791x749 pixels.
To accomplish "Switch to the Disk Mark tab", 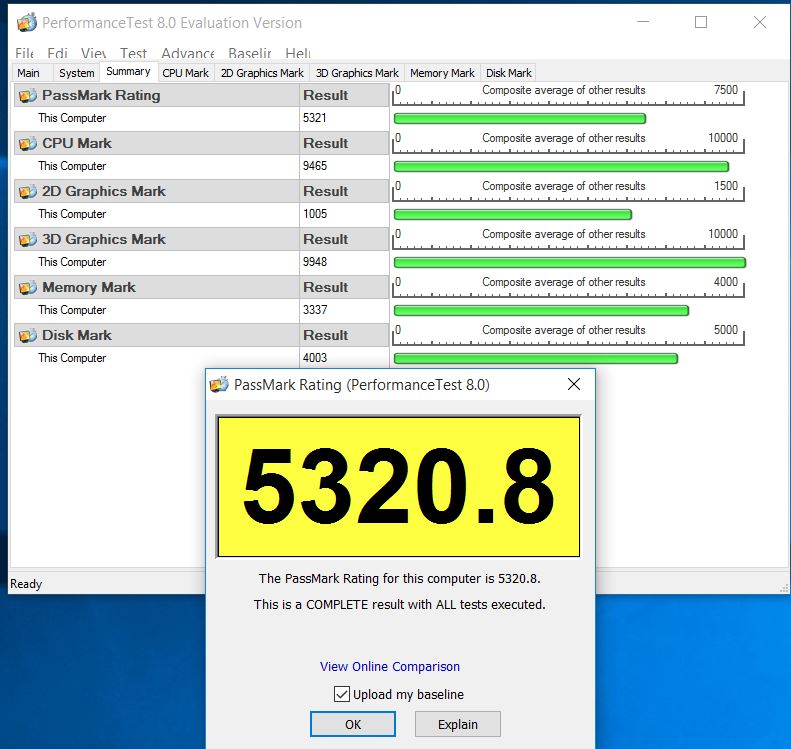I will (x=508, y=73).
